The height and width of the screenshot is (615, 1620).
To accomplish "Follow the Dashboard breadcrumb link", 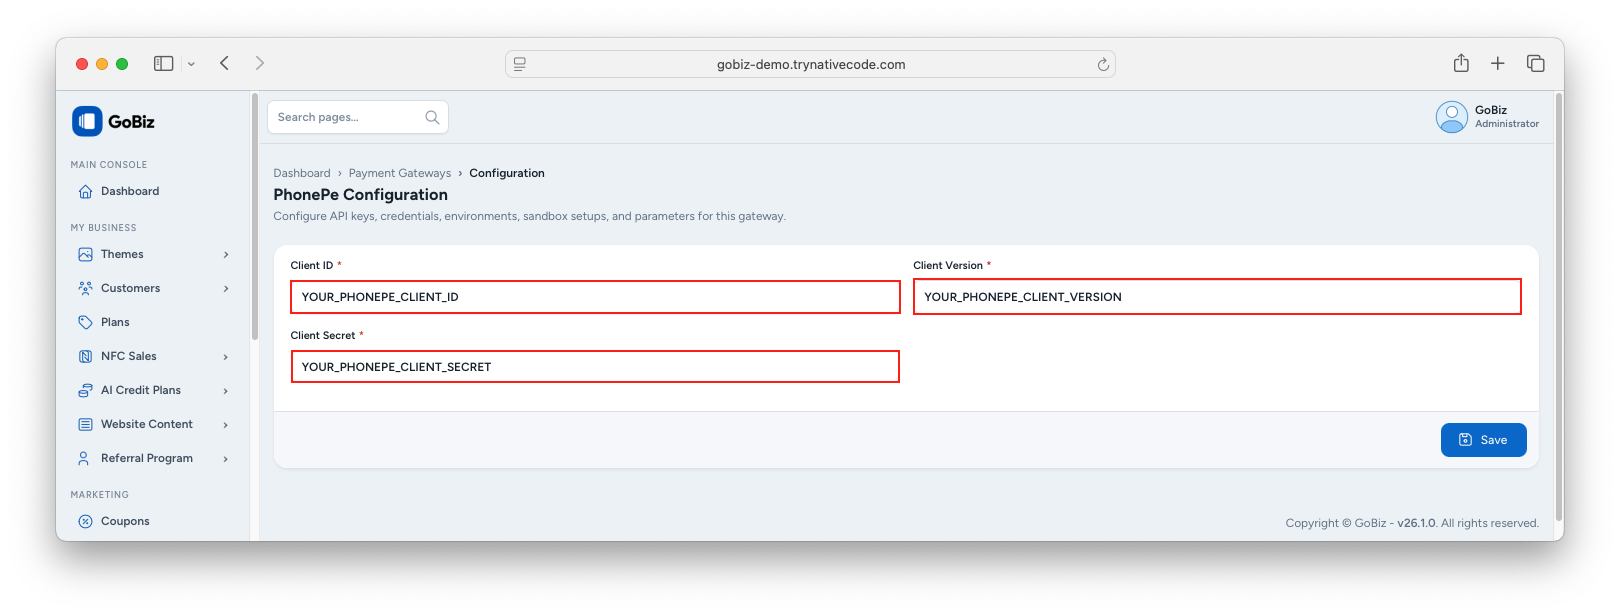I will pyautogui.click(x=302, y=174).
